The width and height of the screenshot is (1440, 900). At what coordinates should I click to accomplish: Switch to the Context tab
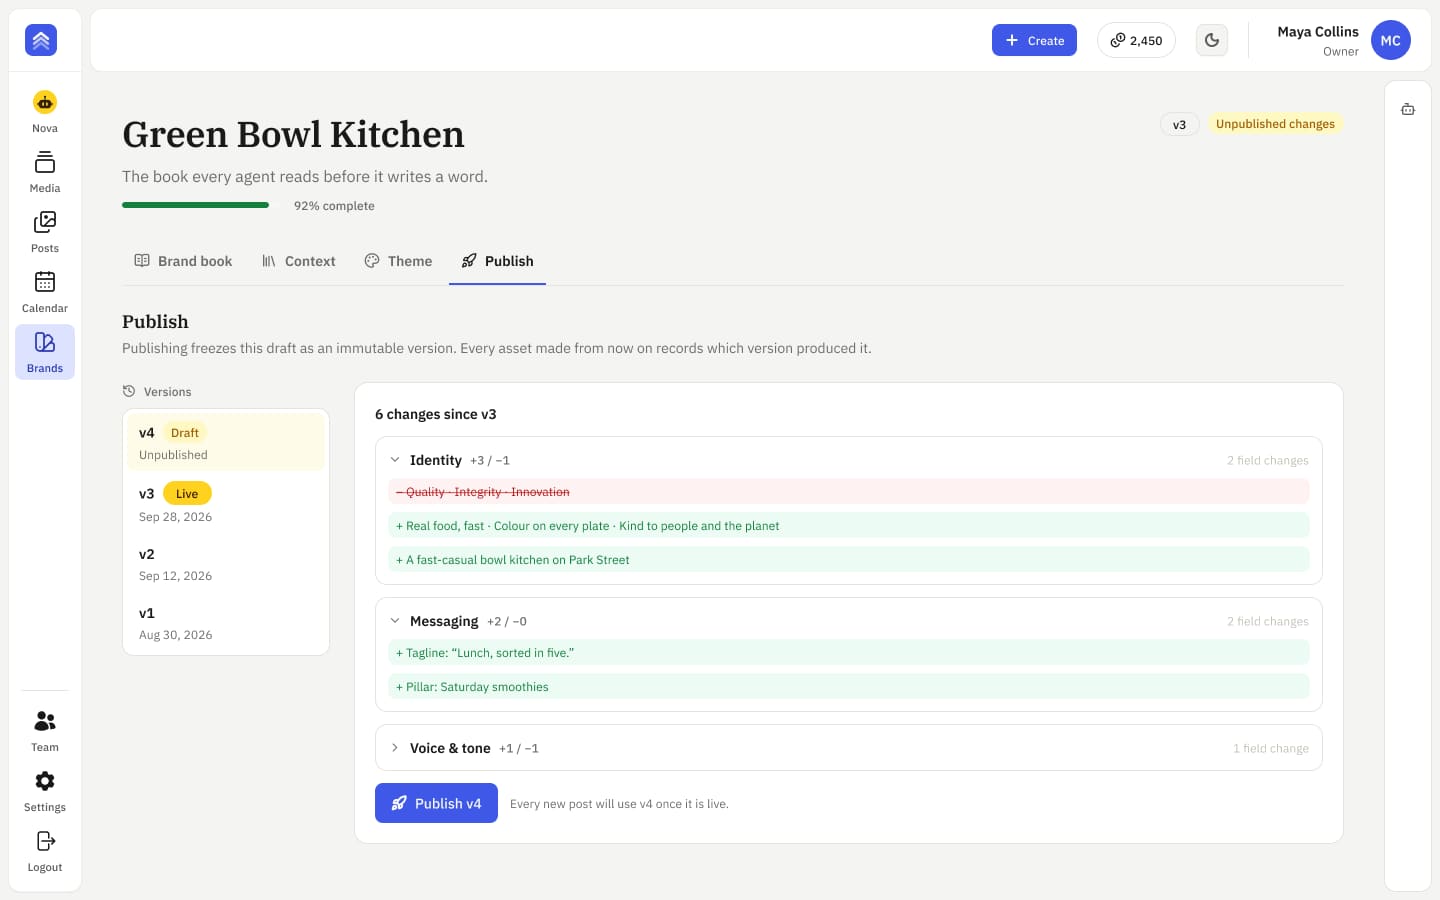click(298, 261)
